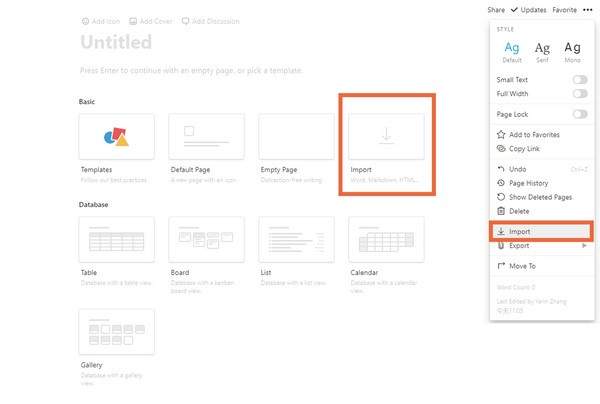Open the Updates button at top
The height and width of the screenshot is (404, 600).
pyautogui.click(x=529, y=10)
